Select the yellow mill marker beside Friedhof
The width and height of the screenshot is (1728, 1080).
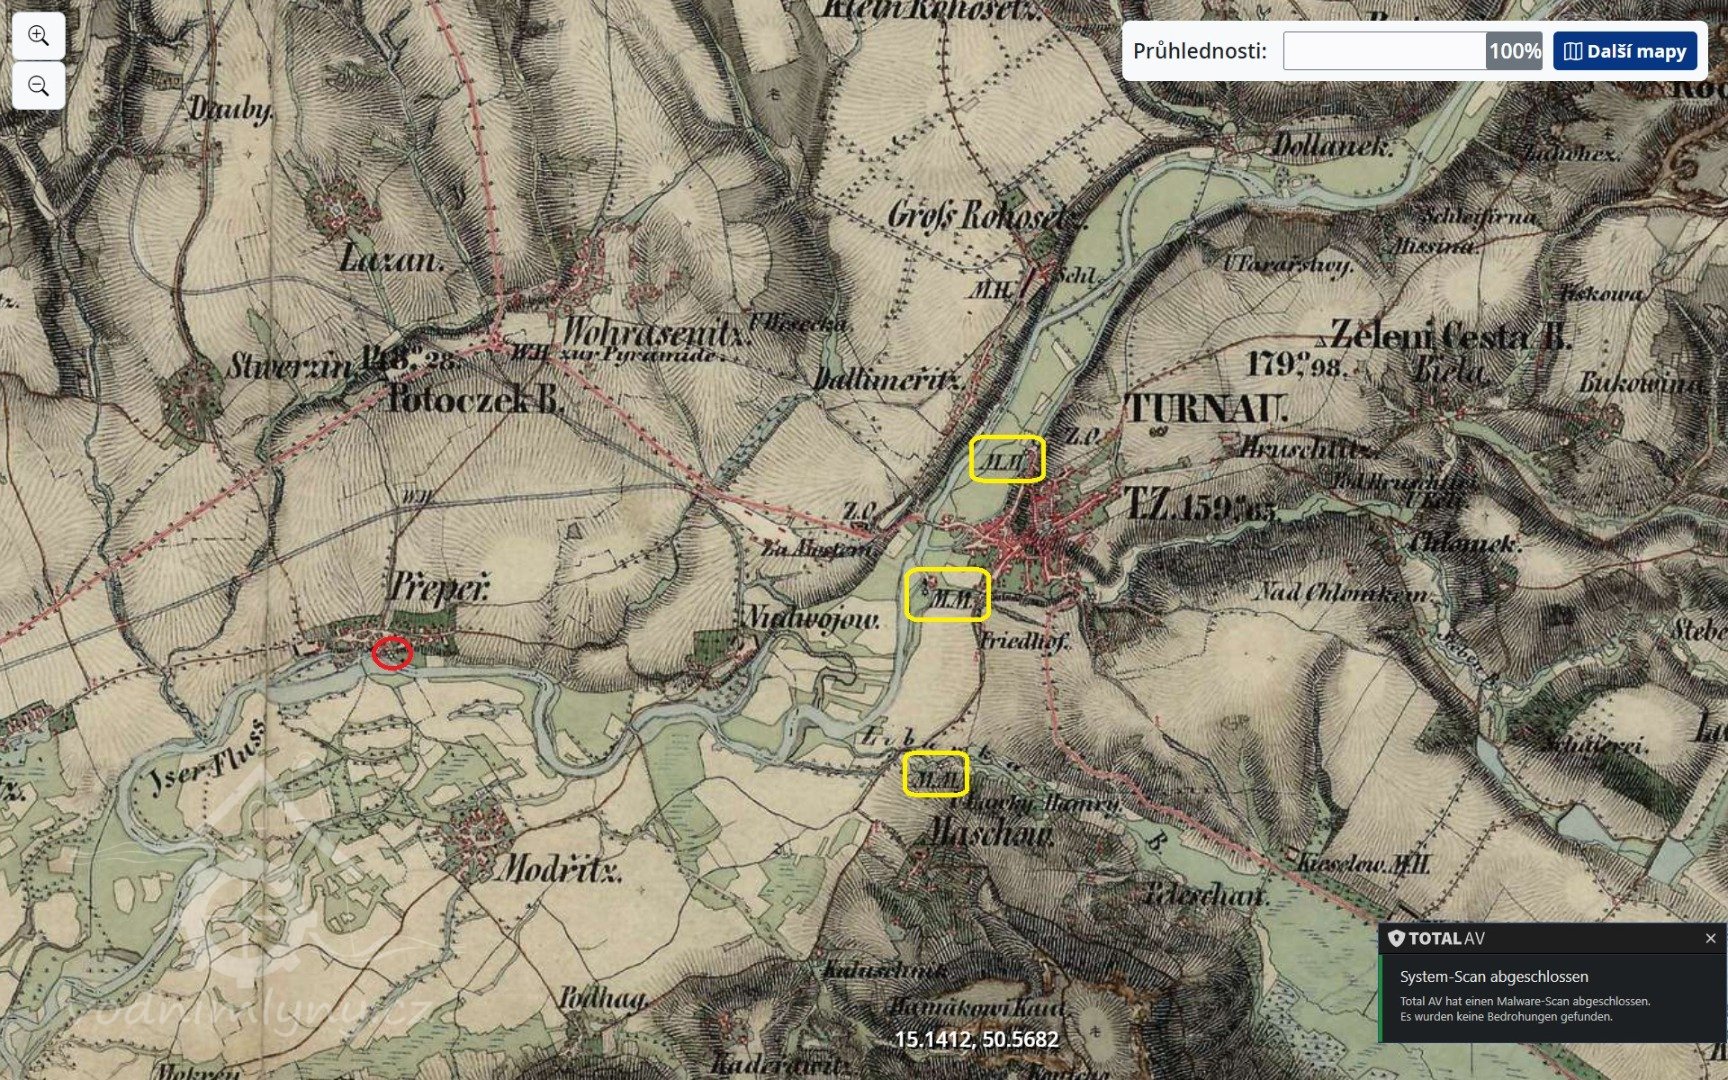point(947,595)
